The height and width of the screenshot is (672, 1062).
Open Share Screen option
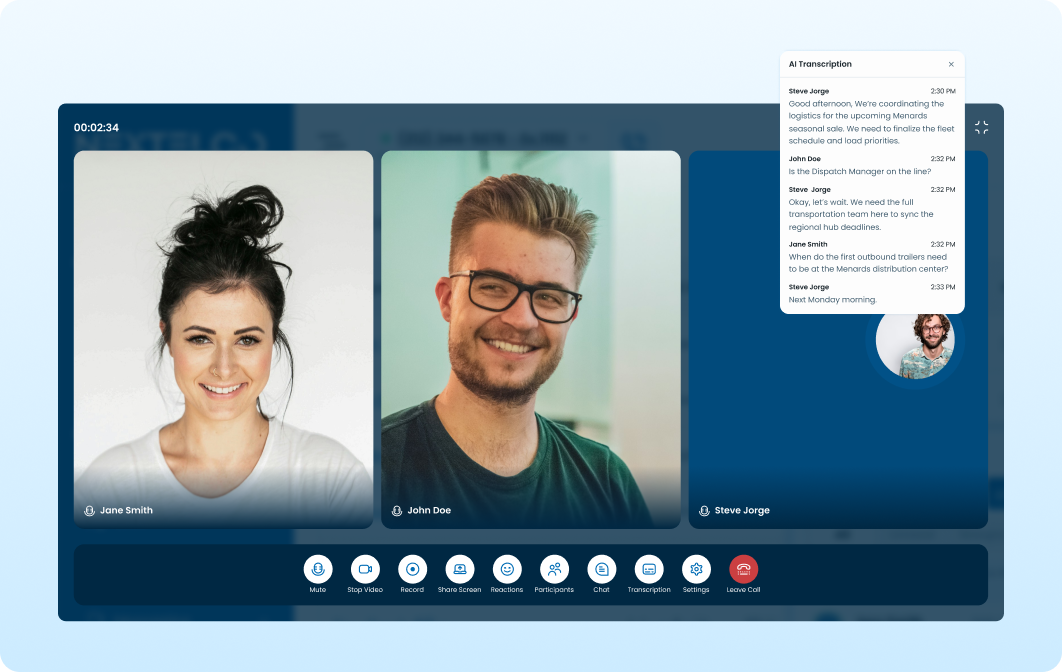(459, 569)
